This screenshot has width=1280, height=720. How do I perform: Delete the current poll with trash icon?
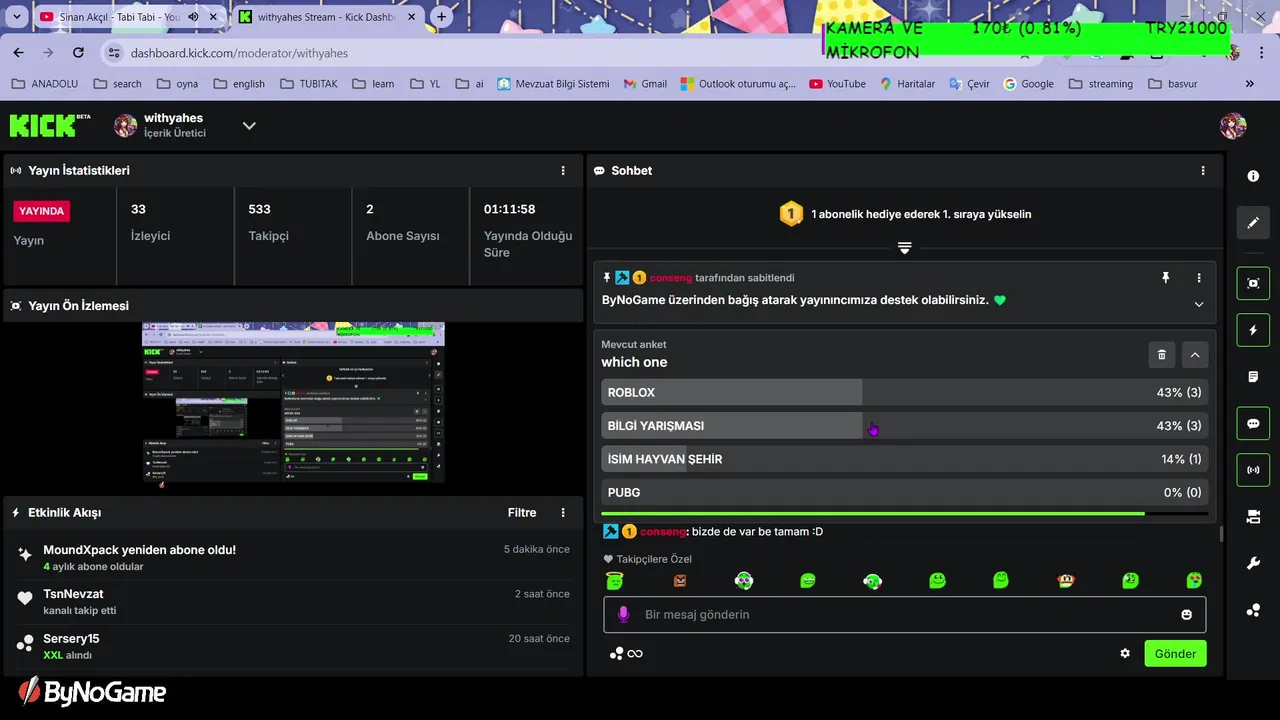[1161, 354]
